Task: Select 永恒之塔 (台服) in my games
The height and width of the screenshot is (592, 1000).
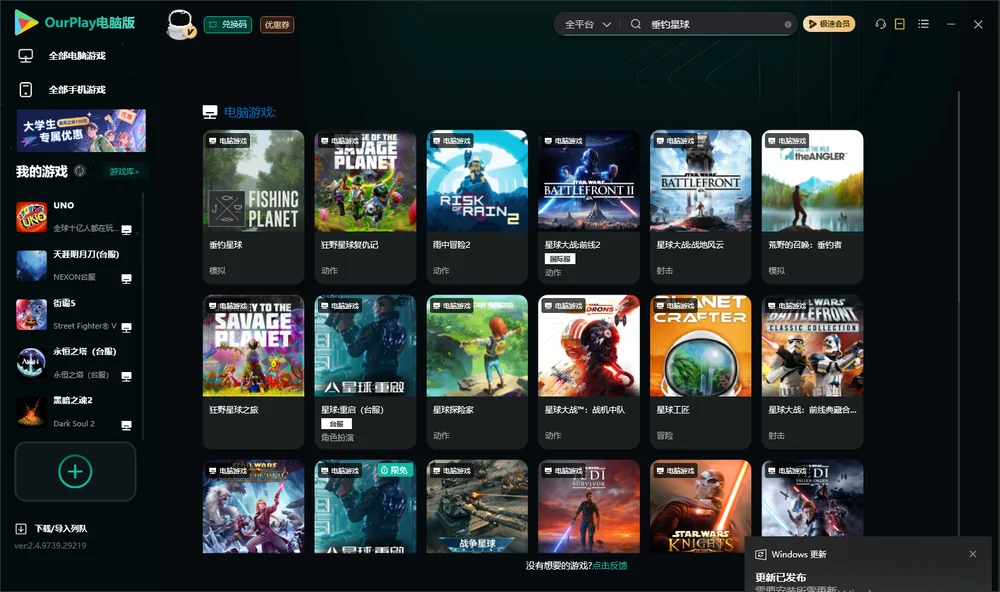Action: (75, 363)
